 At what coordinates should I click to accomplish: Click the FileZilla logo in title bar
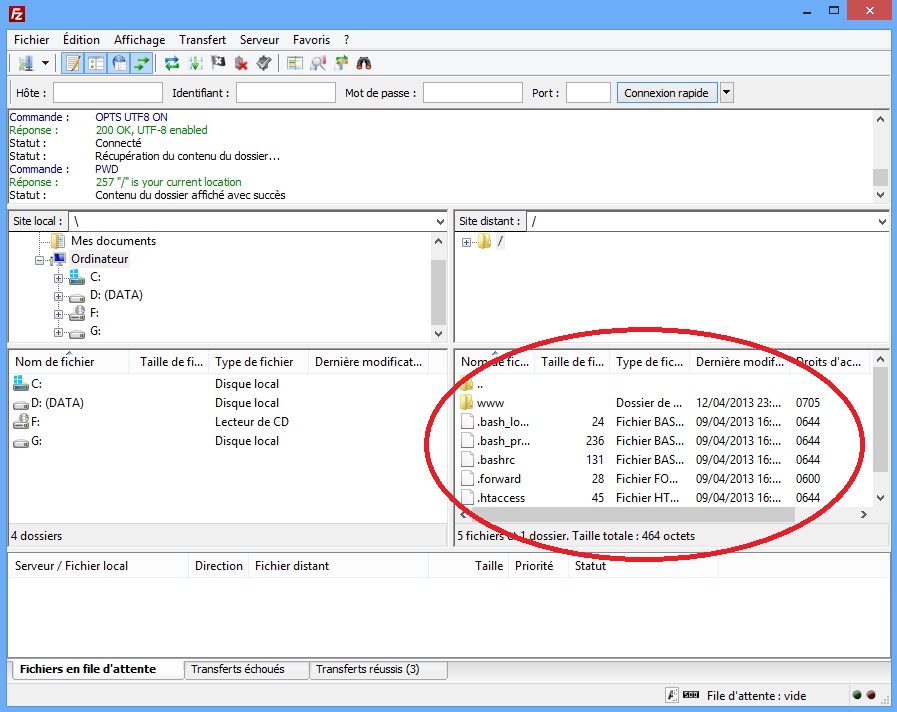(17, 14)
